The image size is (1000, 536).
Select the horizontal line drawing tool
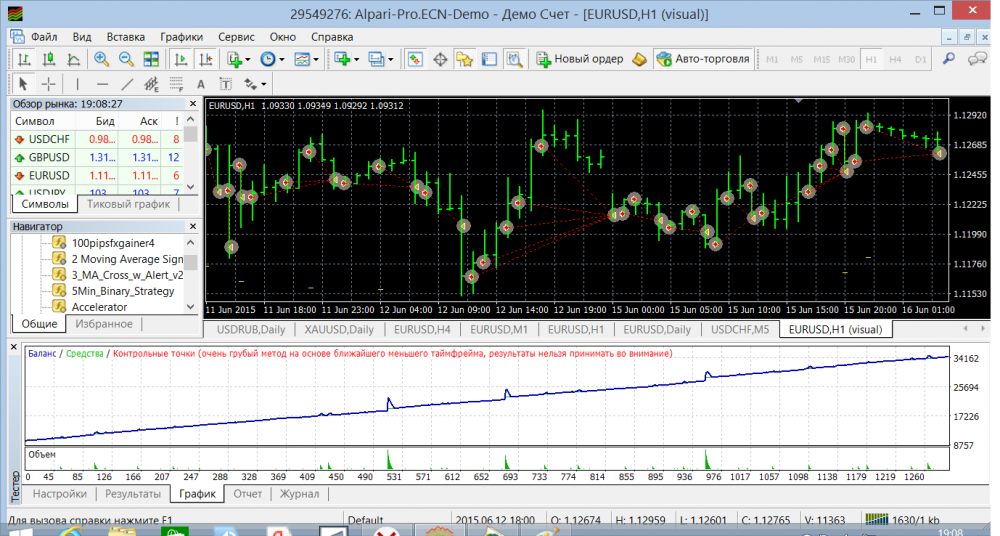pyautogui.click(x=102, y=84)
